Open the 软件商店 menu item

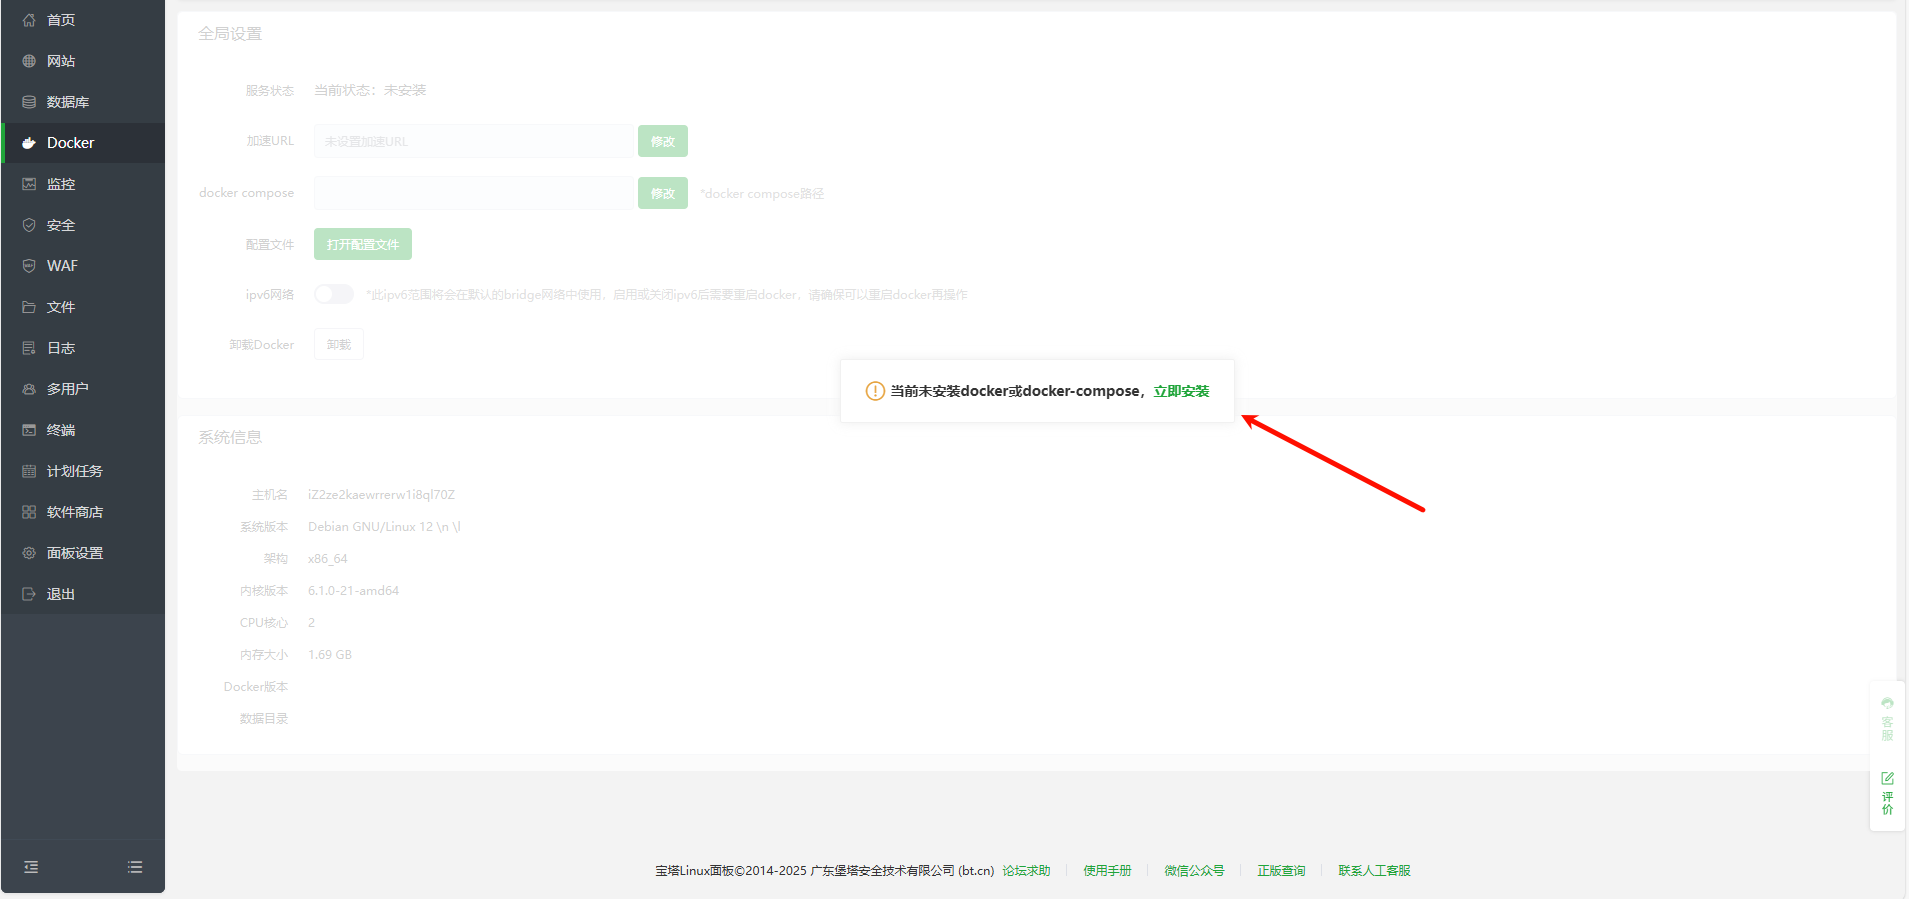click(x=75, y=512)
